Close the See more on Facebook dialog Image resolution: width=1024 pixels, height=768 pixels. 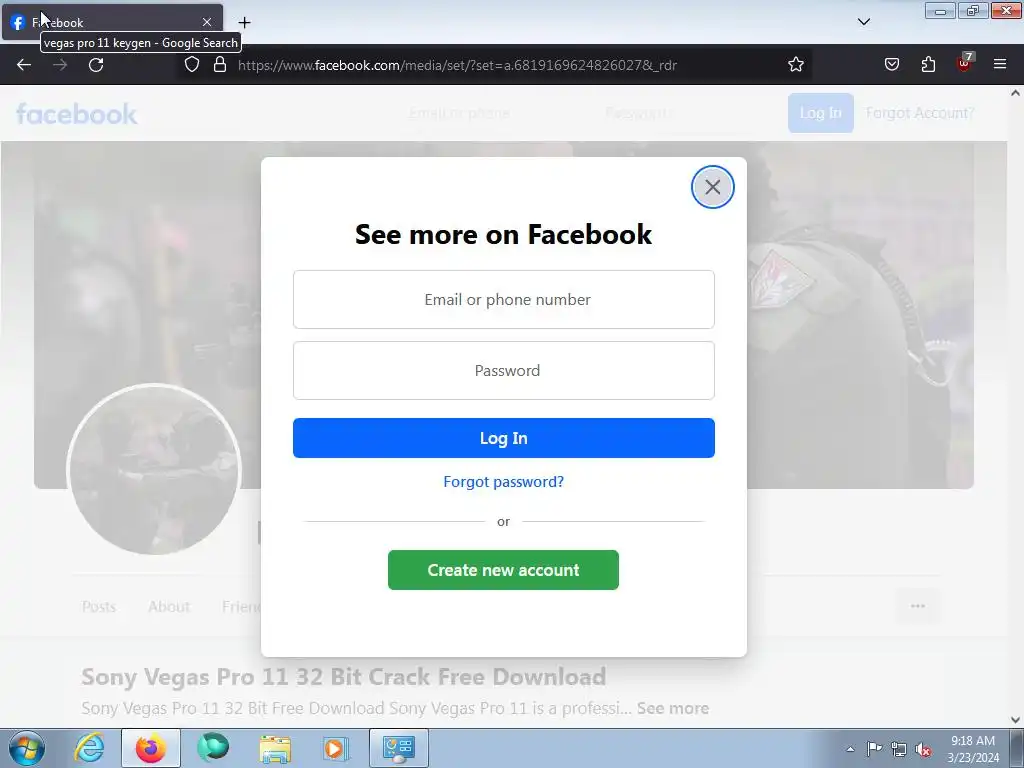[712, 187]
